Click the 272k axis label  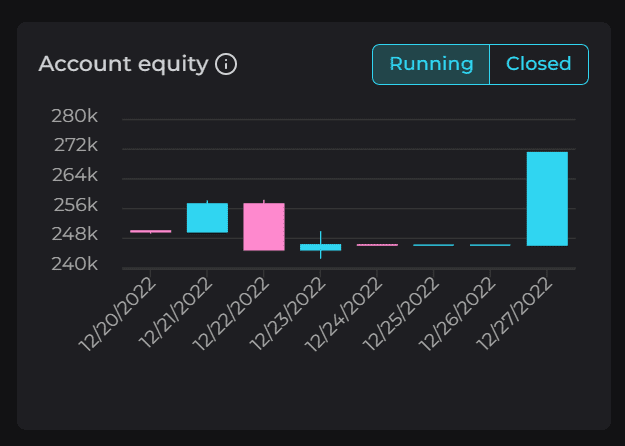coord(76,145)
